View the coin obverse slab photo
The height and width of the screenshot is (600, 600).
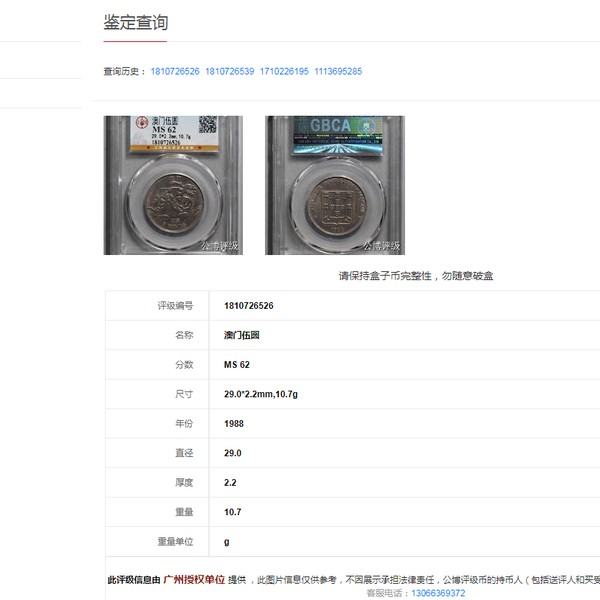coord(173,185)
